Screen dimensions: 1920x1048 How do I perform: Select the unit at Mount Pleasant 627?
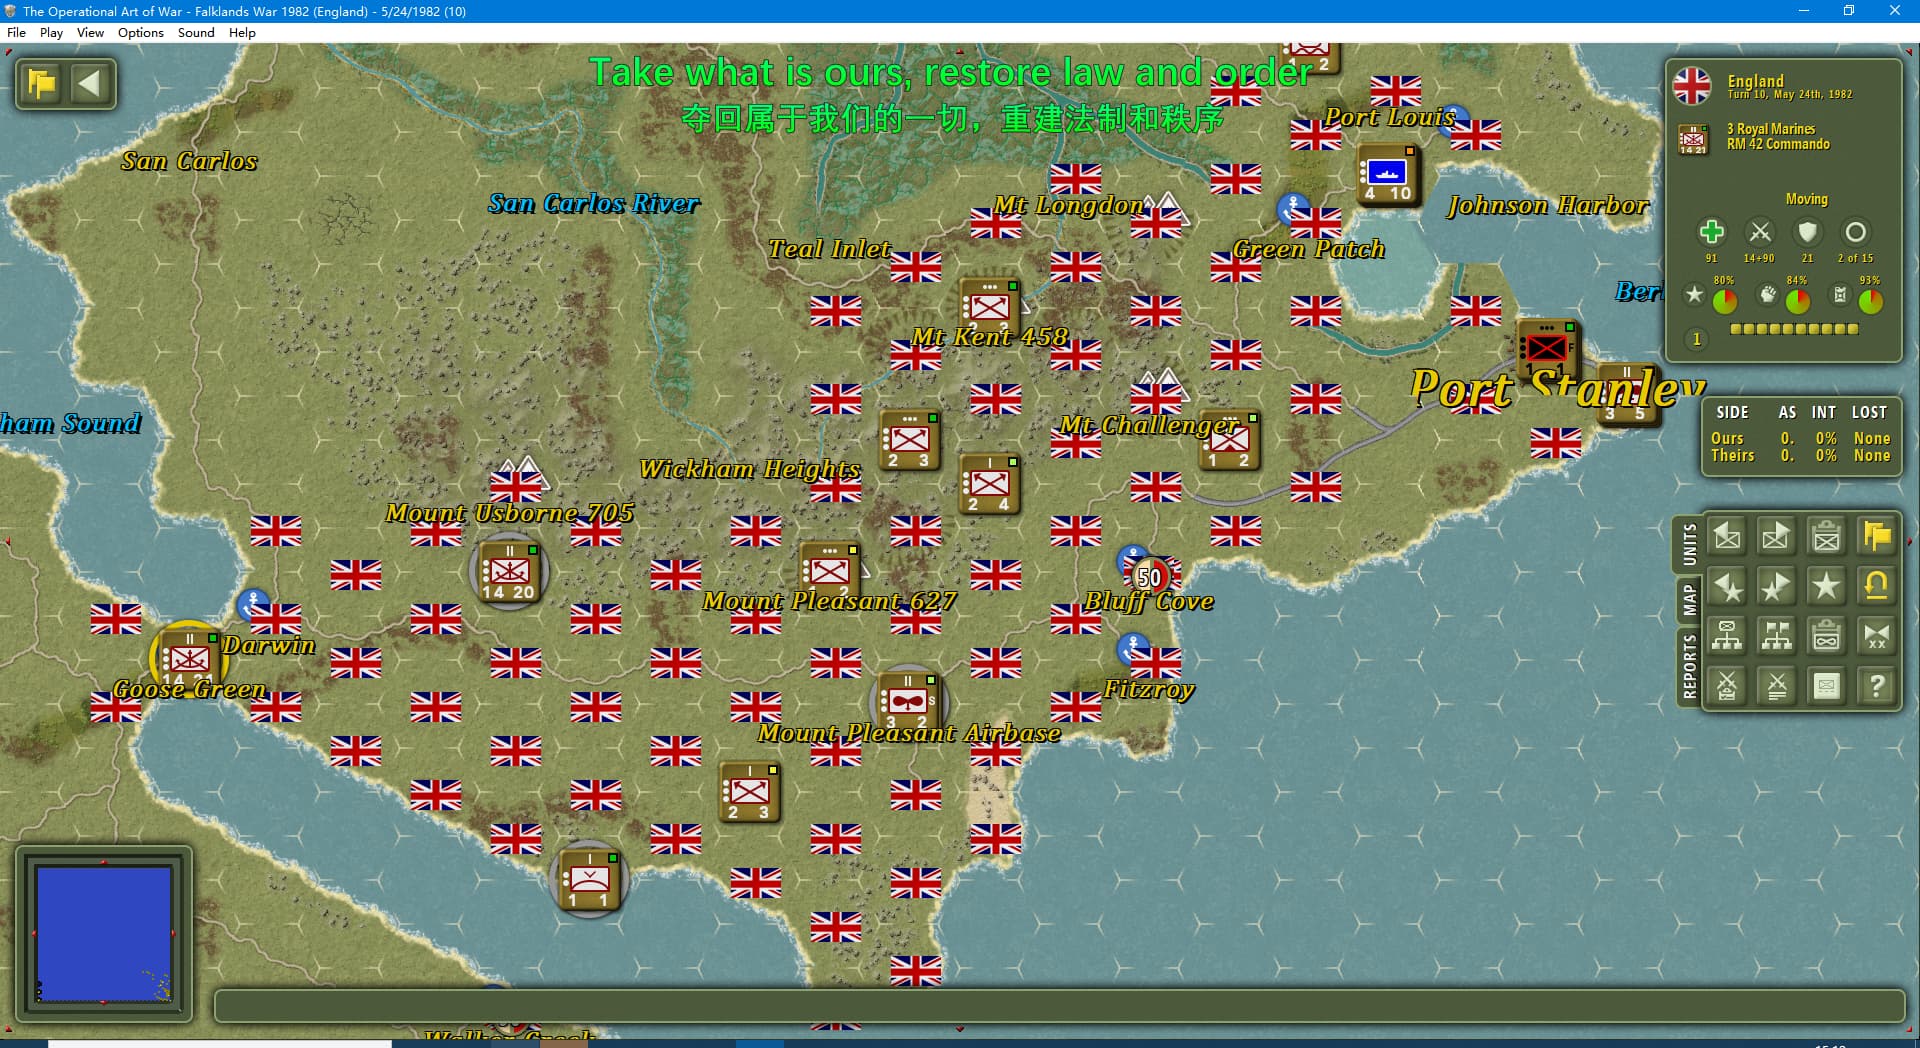click(x=829, y=570)
